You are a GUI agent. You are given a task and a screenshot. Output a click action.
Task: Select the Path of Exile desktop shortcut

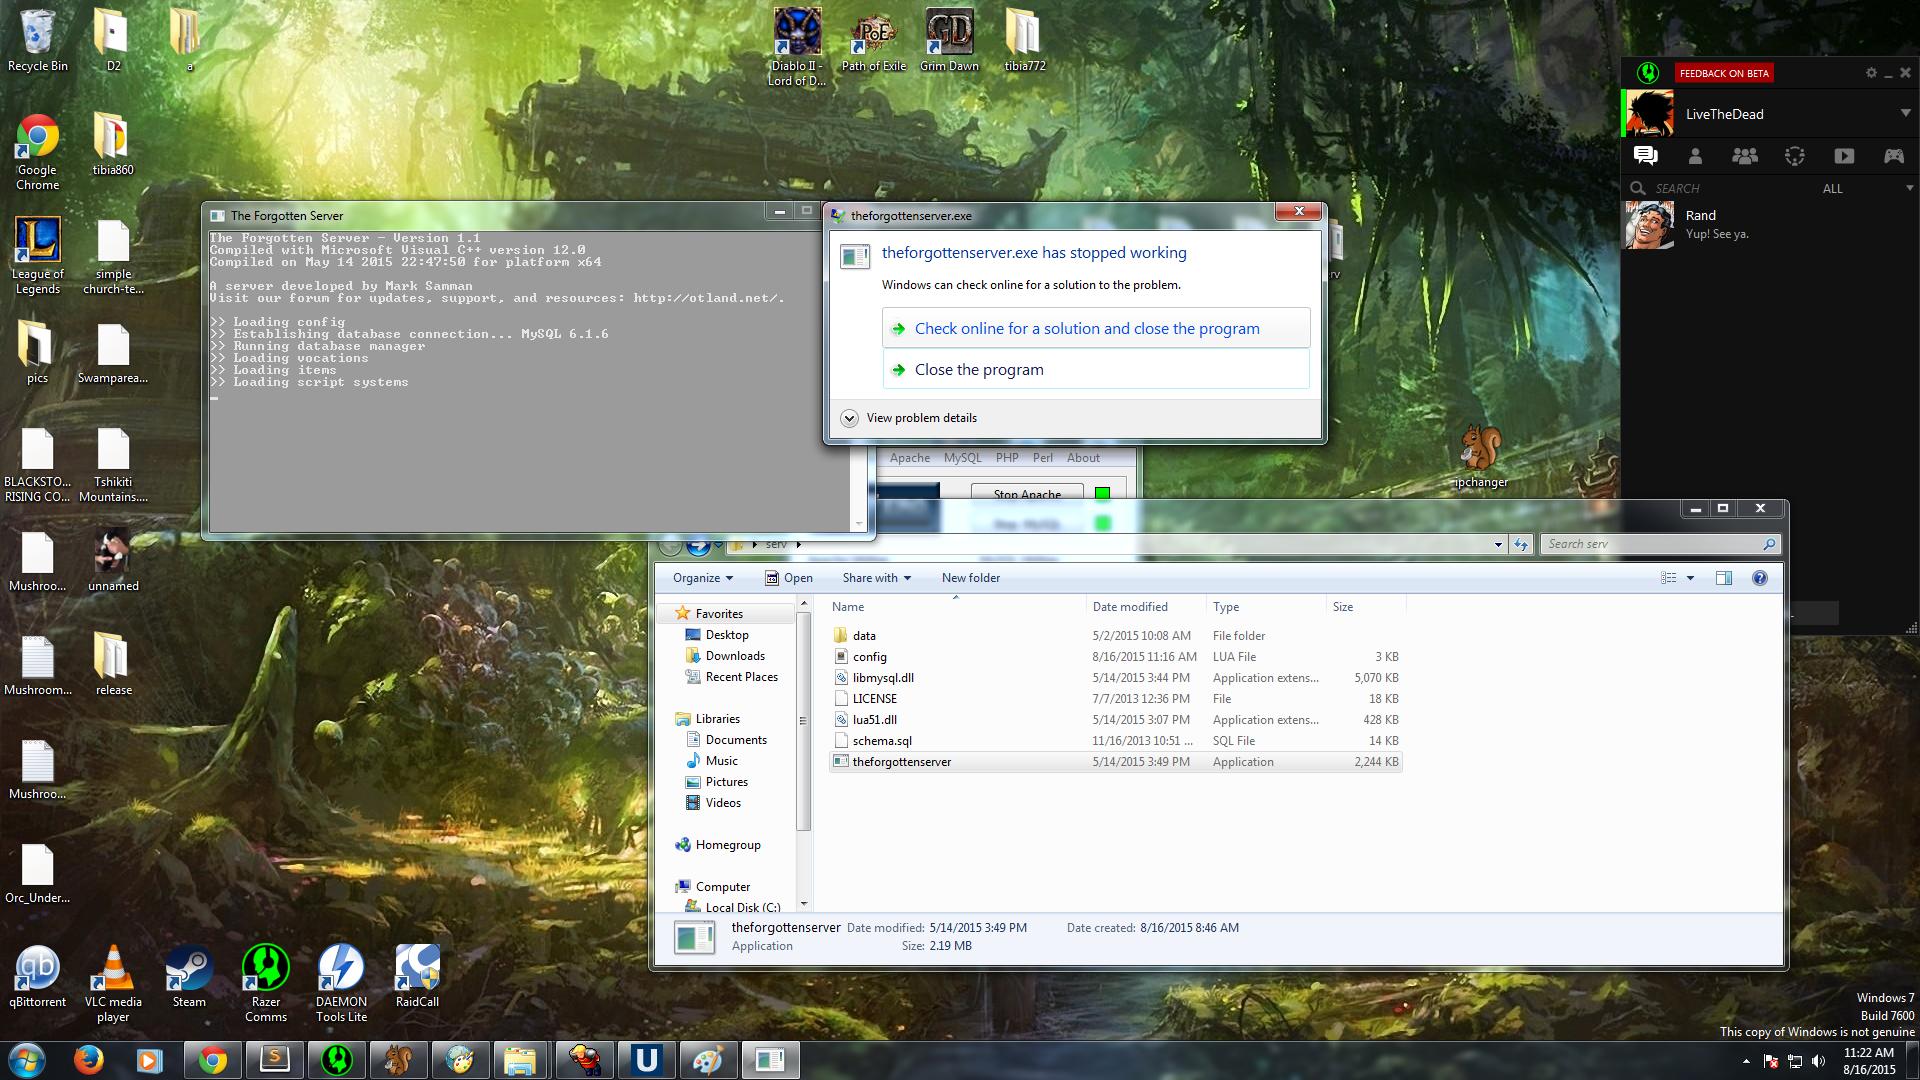(874, 41)
